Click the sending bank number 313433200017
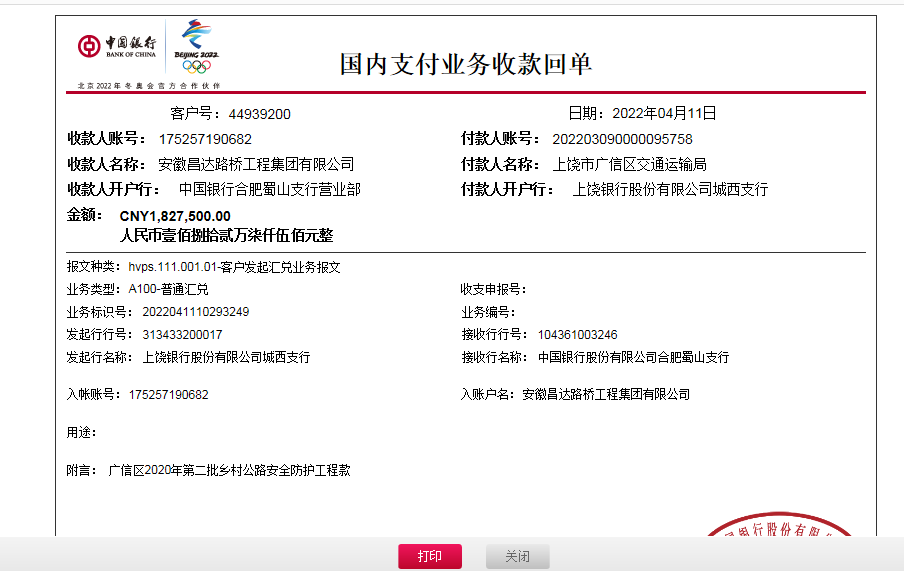The width and height of the screenshot is (904, 571). (182, 334)
